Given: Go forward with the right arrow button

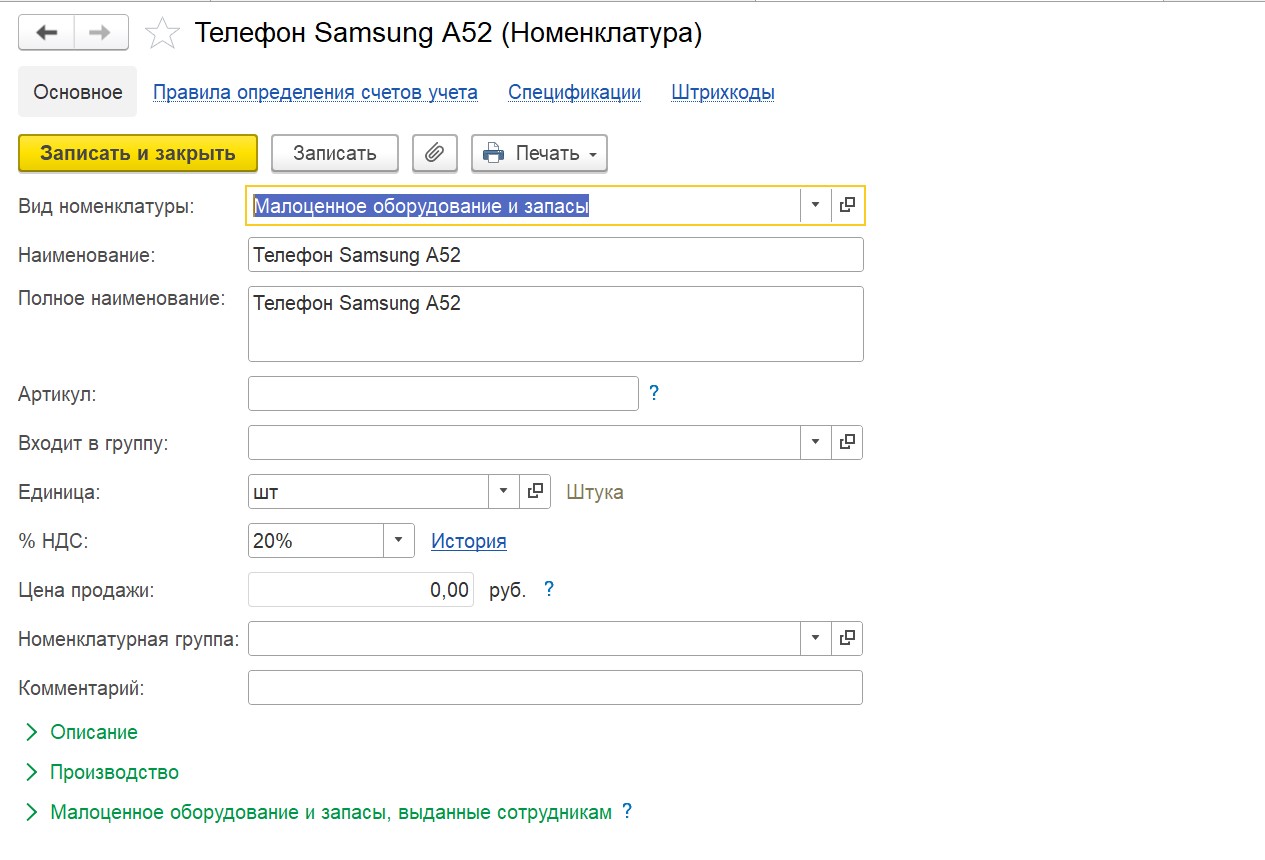Looking at the screenshot, I should [x=100, y=32].
